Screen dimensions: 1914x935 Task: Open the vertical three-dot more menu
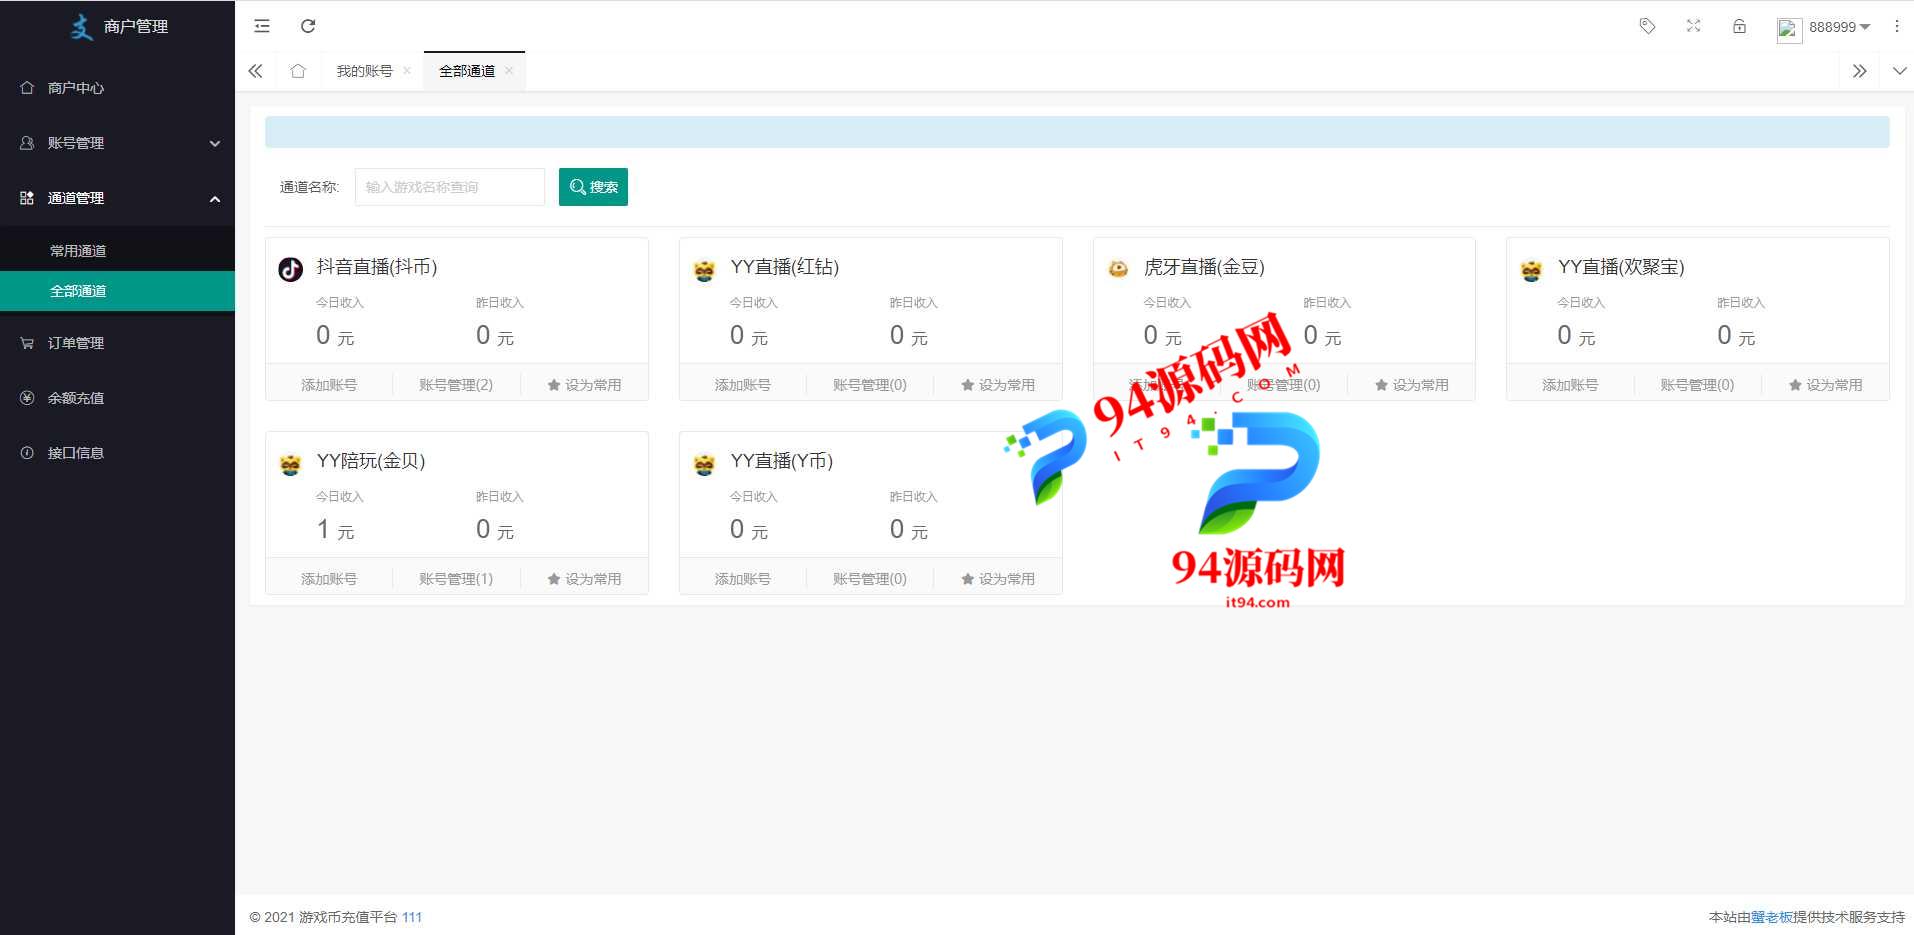pyautogui.click(x=1896, y=26)
